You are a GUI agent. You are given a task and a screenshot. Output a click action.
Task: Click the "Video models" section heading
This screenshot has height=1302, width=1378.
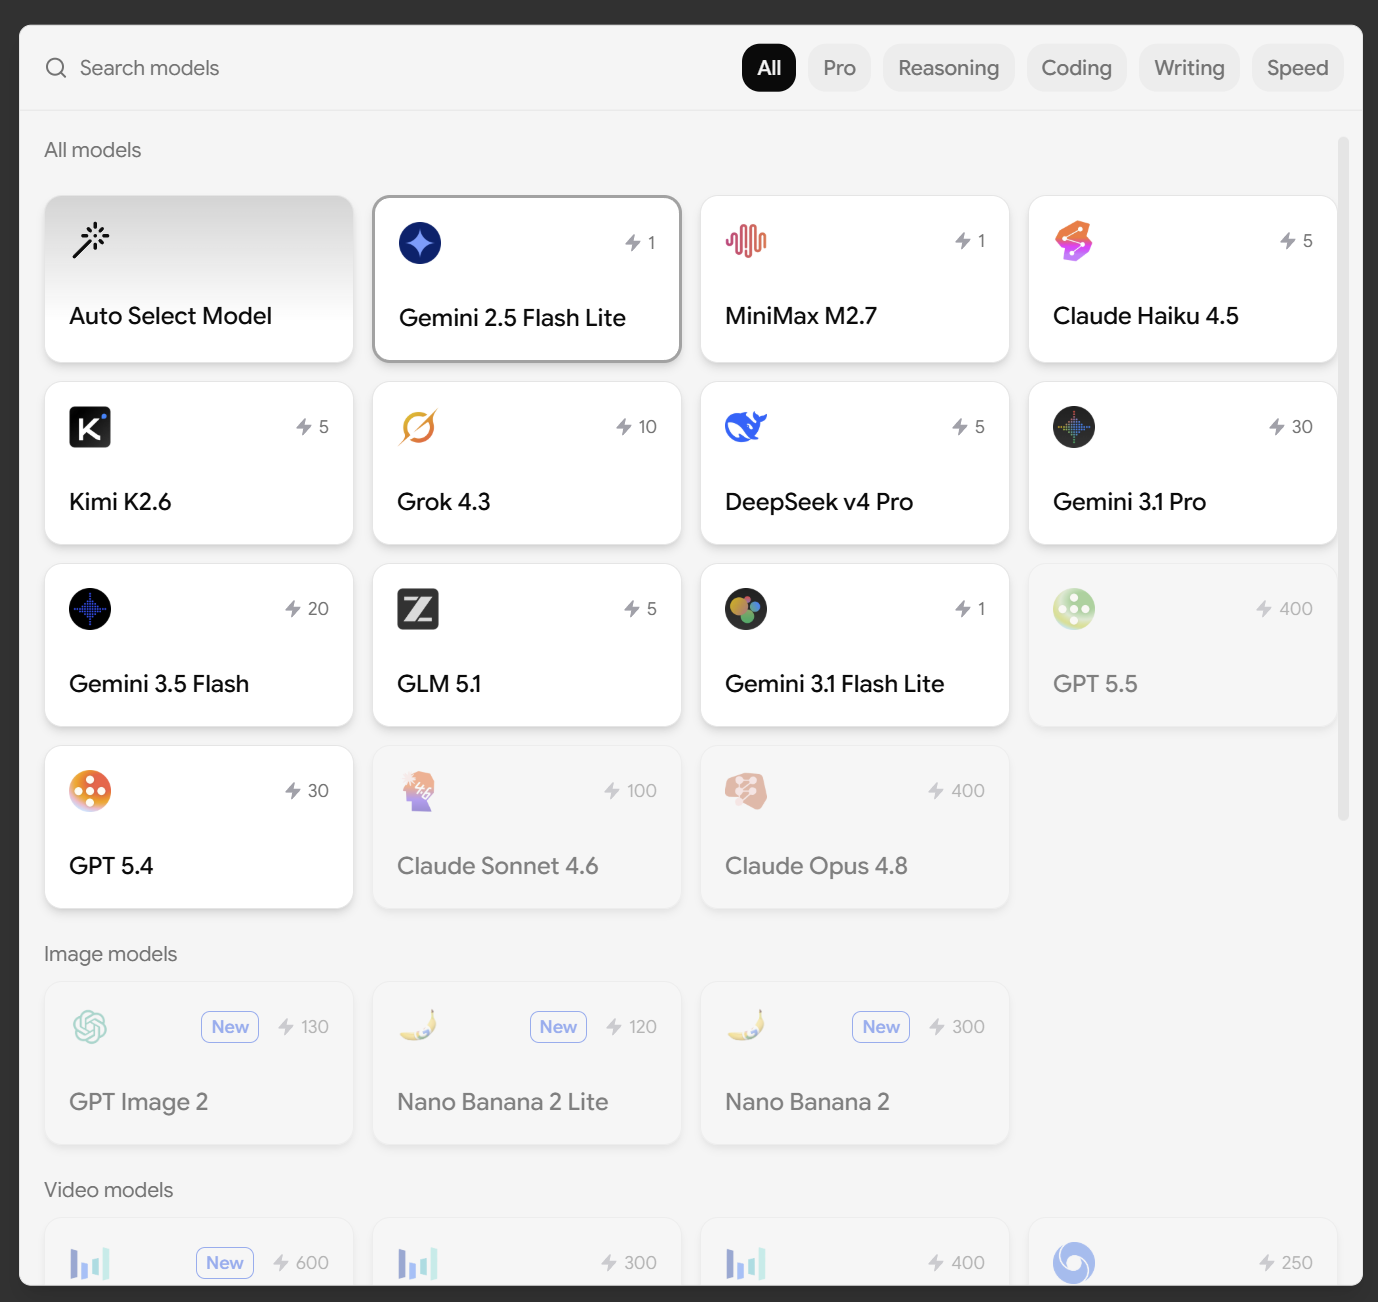pos(109,1190)
